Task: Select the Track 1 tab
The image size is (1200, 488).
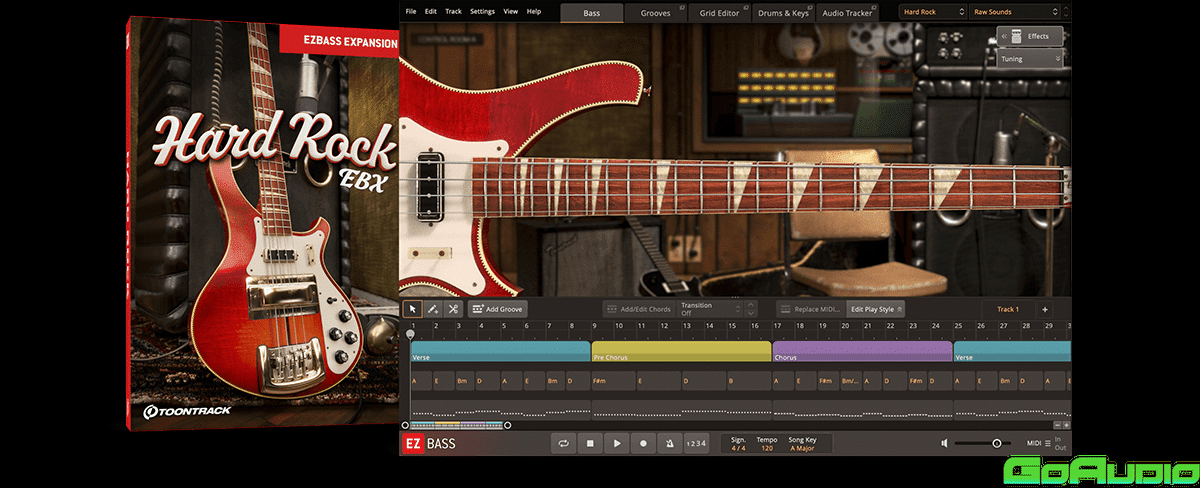Action: pyautogui.click(x=1007, y=309)
